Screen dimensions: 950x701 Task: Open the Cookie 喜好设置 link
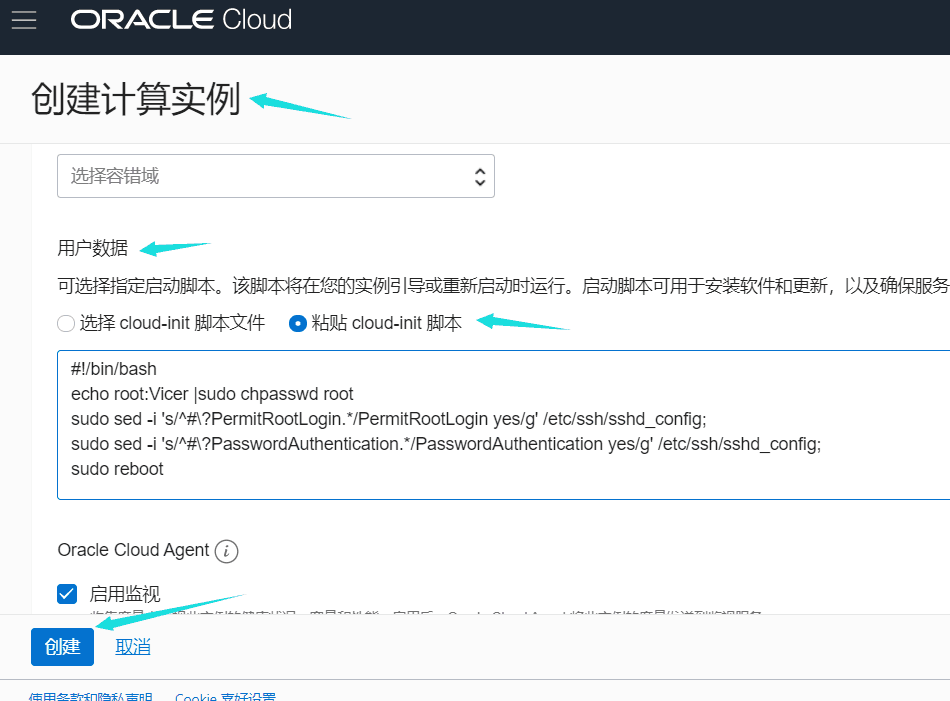225,697
